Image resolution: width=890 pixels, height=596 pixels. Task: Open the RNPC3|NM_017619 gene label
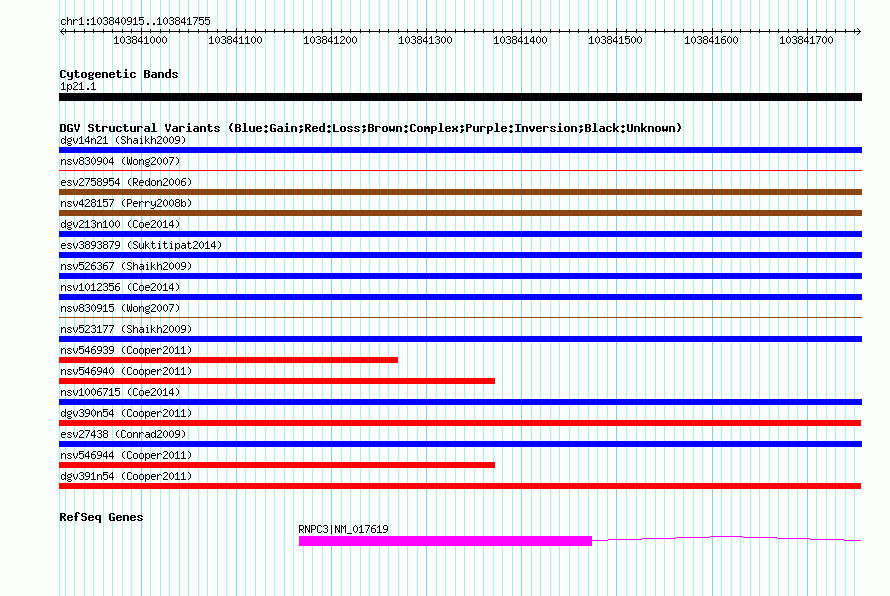(x=343, y=529)
